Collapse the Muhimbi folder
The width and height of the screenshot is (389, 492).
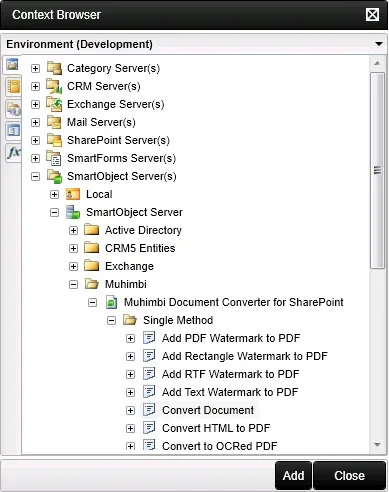pos(73,284)
